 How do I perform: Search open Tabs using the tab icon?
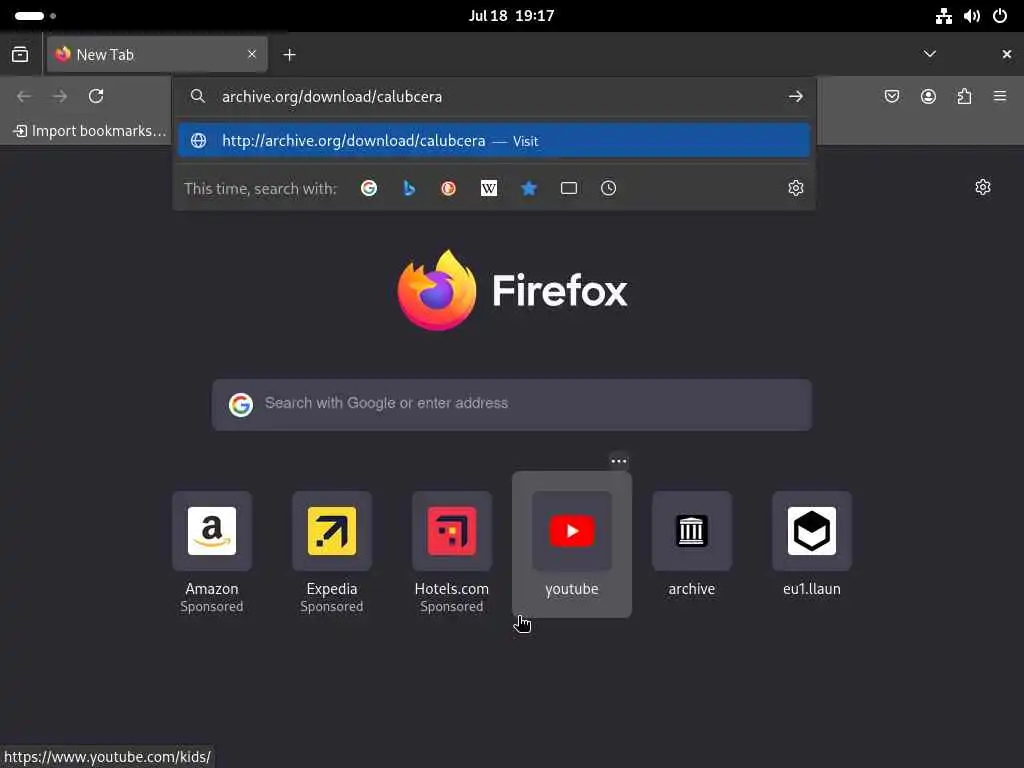[x=569, y=188]
